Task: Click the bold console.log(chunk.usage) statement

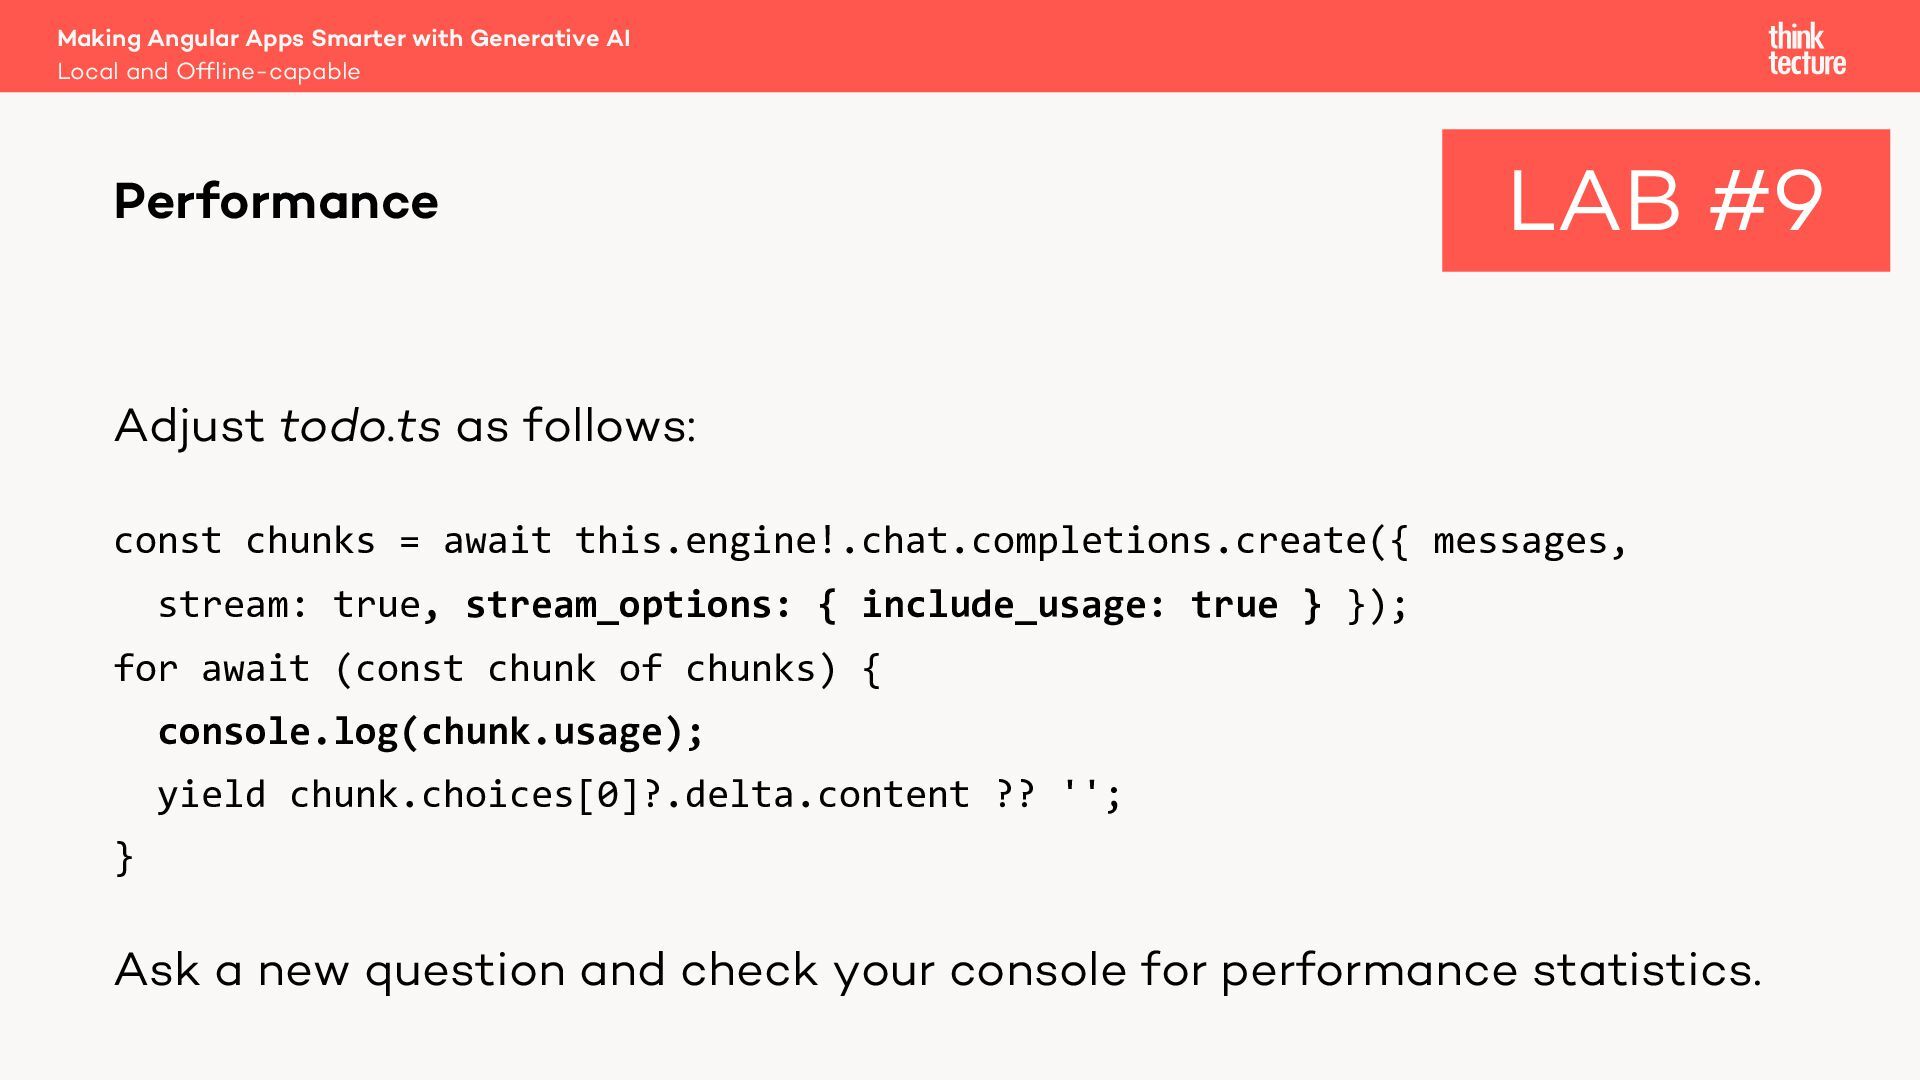Action: (430, 732)
